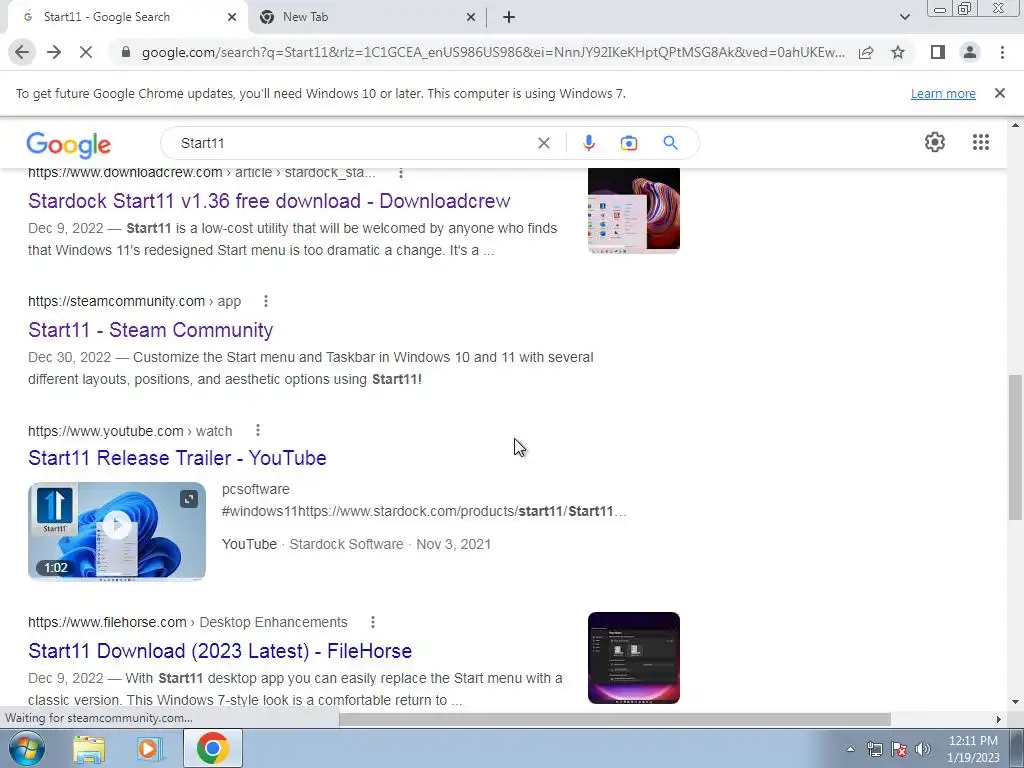Screen dimensions: 1024x768
Task: Click the FileHorse result thumbnail image
Action: point(633,658)
